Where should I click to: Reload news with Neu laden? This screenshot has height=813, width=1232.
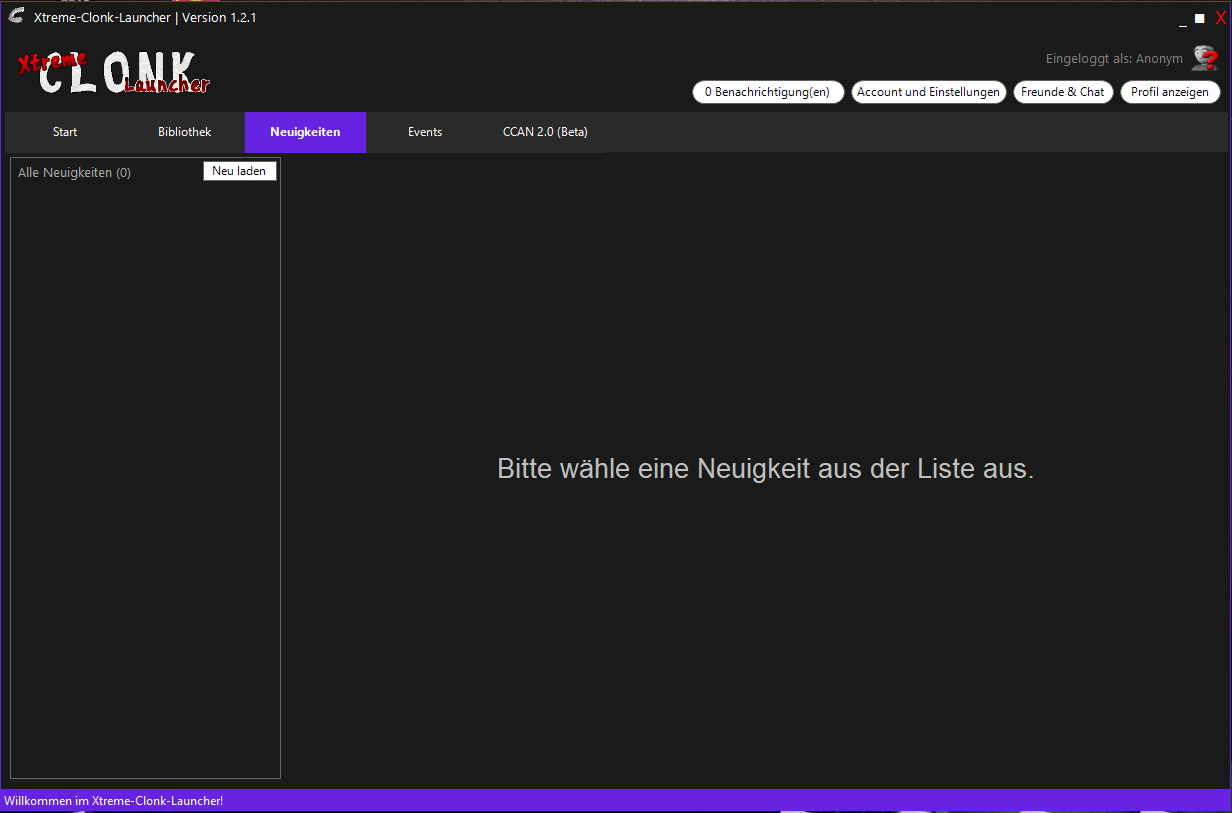[x=240, y=171]
